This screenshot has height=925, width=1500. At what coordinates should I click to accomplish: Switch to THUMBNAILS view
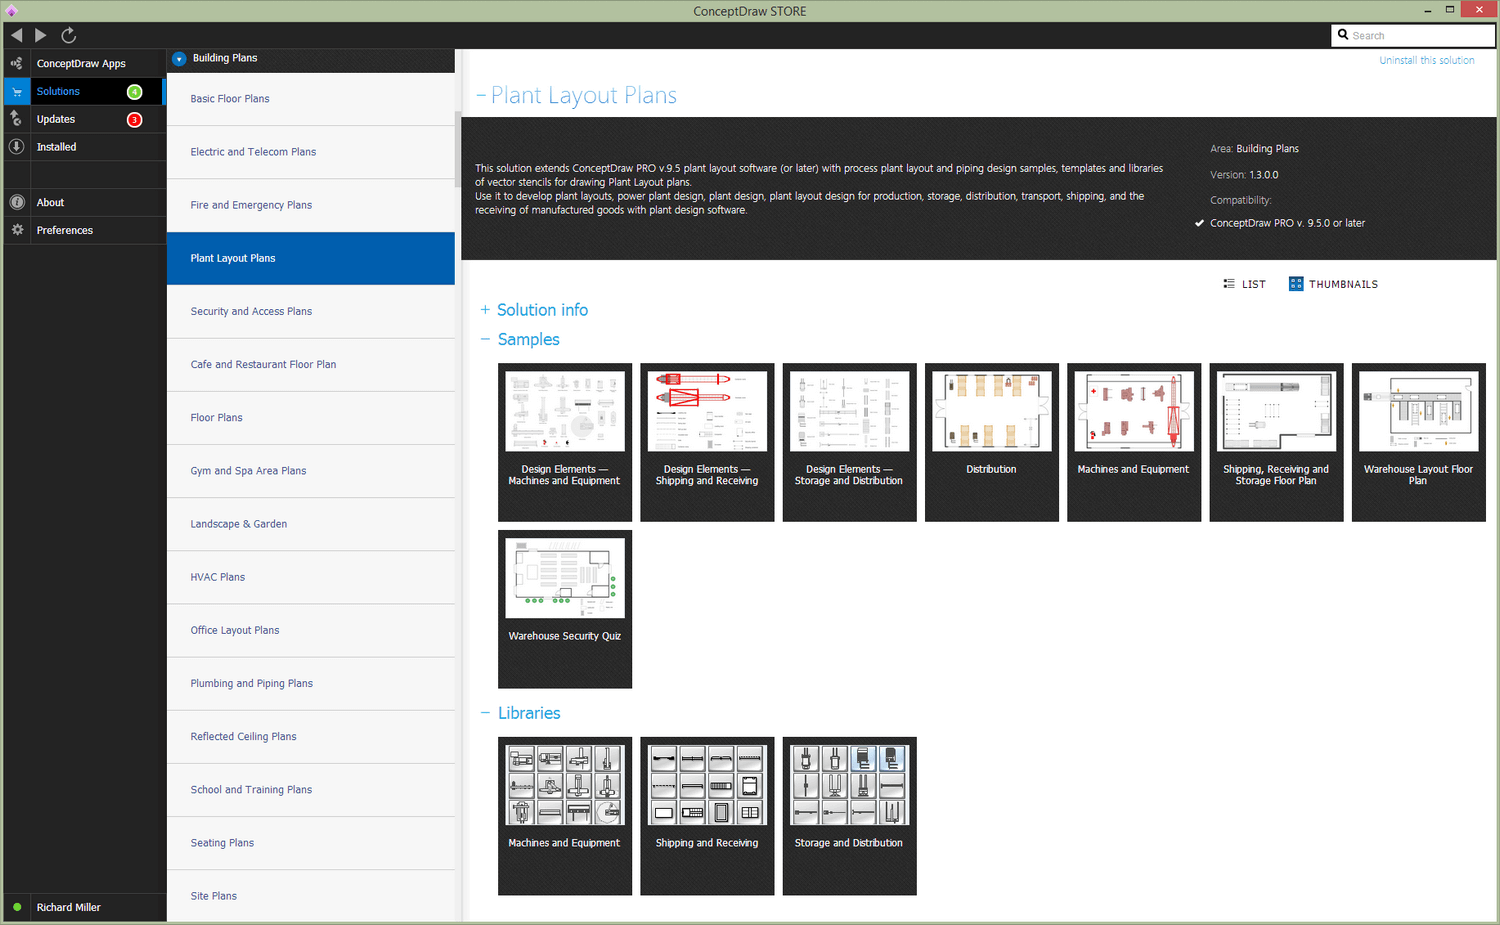pyautogui.click(x=1333, y=284)
